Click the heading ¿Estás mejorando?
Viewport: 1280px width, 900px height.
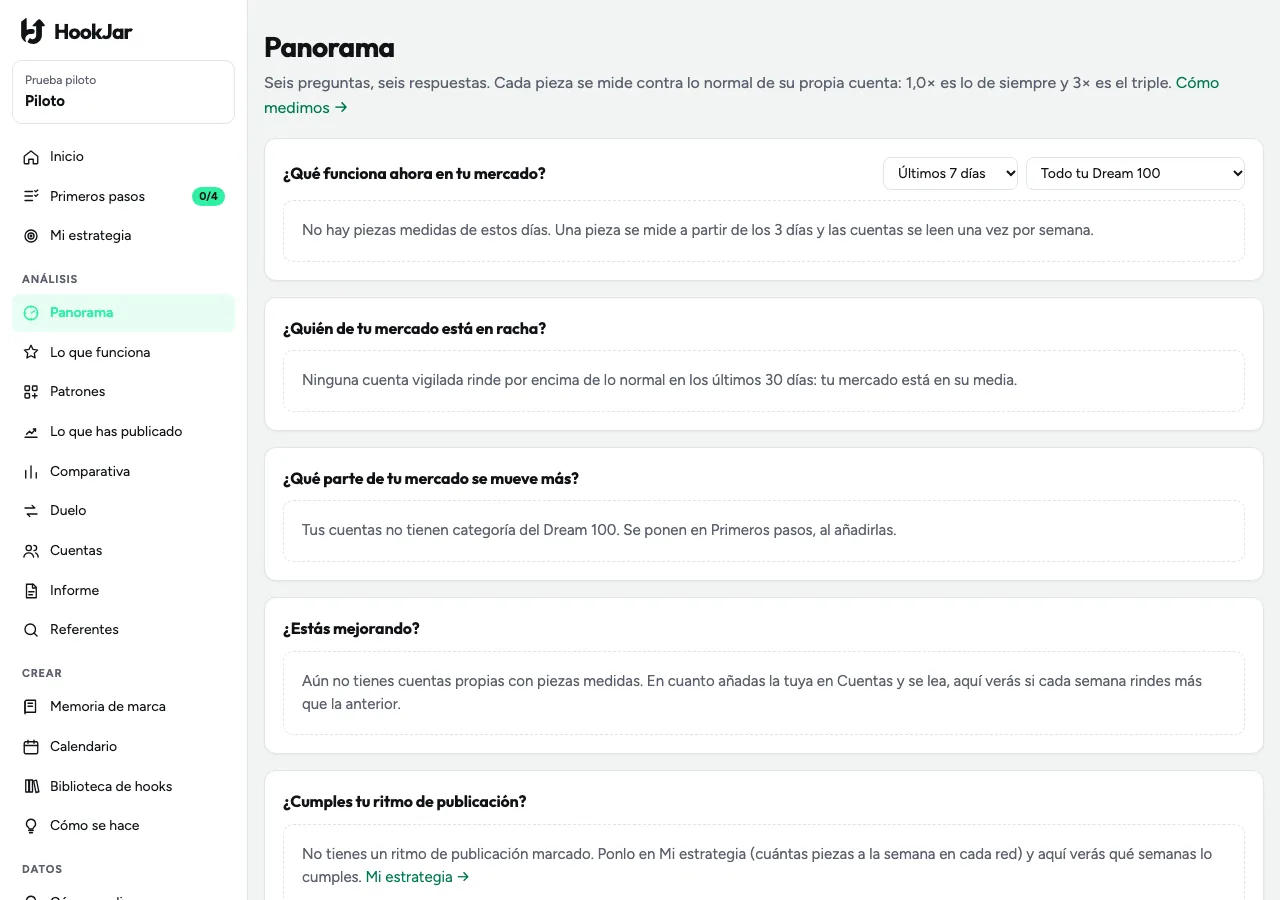tap(351, 628)
